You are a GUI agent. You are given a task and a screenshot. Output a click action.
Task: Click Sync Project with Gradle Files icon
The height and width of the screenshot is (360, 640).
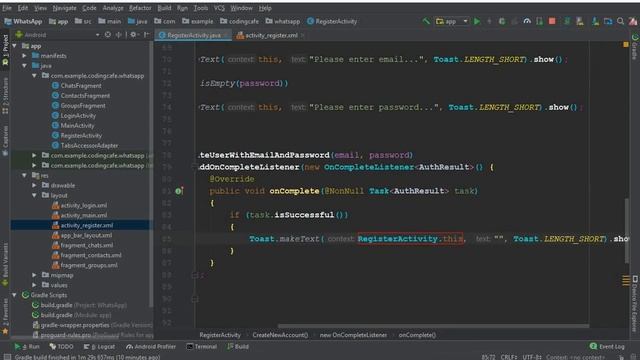coord(567,21)
